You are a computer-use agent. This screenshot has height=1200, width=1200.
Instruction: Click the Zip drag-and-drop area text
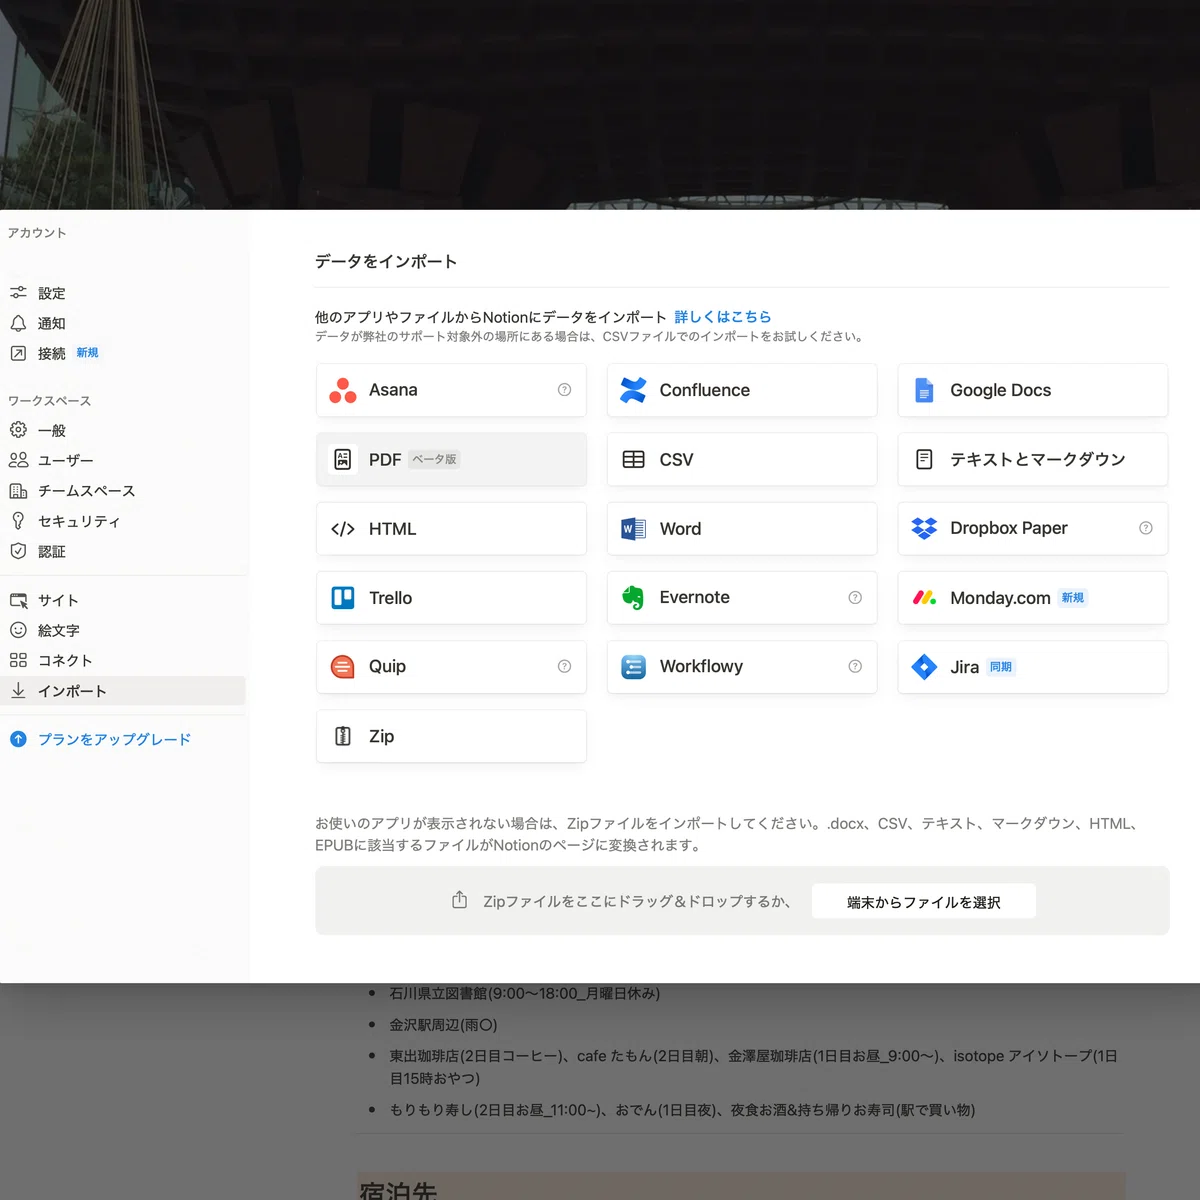637,901
